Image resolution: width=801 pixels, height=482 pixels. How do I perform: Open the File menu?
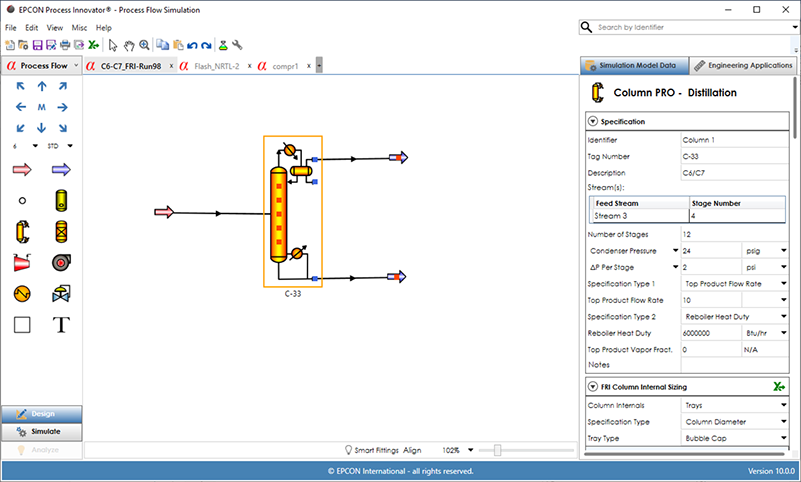11,28
